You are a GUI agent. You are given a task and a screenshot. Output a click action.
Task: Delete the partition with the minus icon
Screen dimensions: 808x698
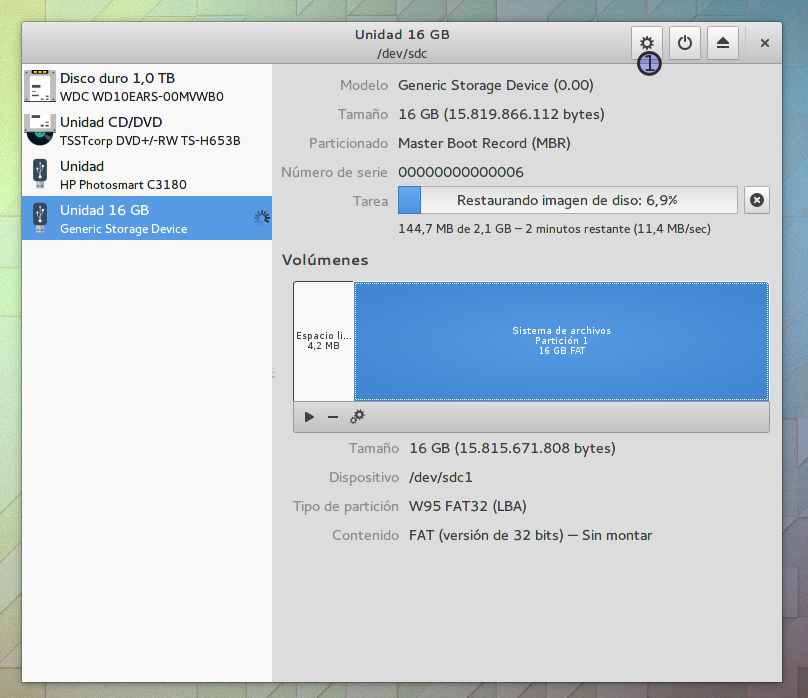(x=333, y=417)
